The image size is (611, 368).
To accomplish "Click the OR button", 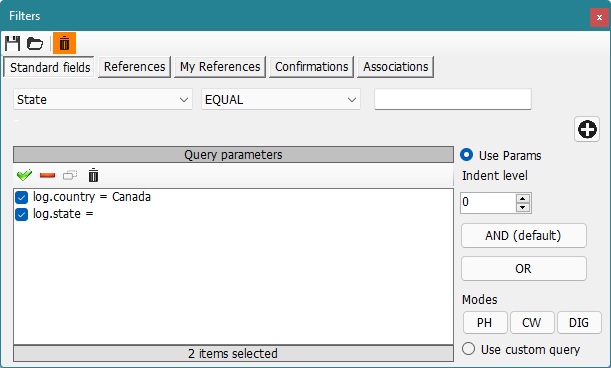I will pos(524,269).
